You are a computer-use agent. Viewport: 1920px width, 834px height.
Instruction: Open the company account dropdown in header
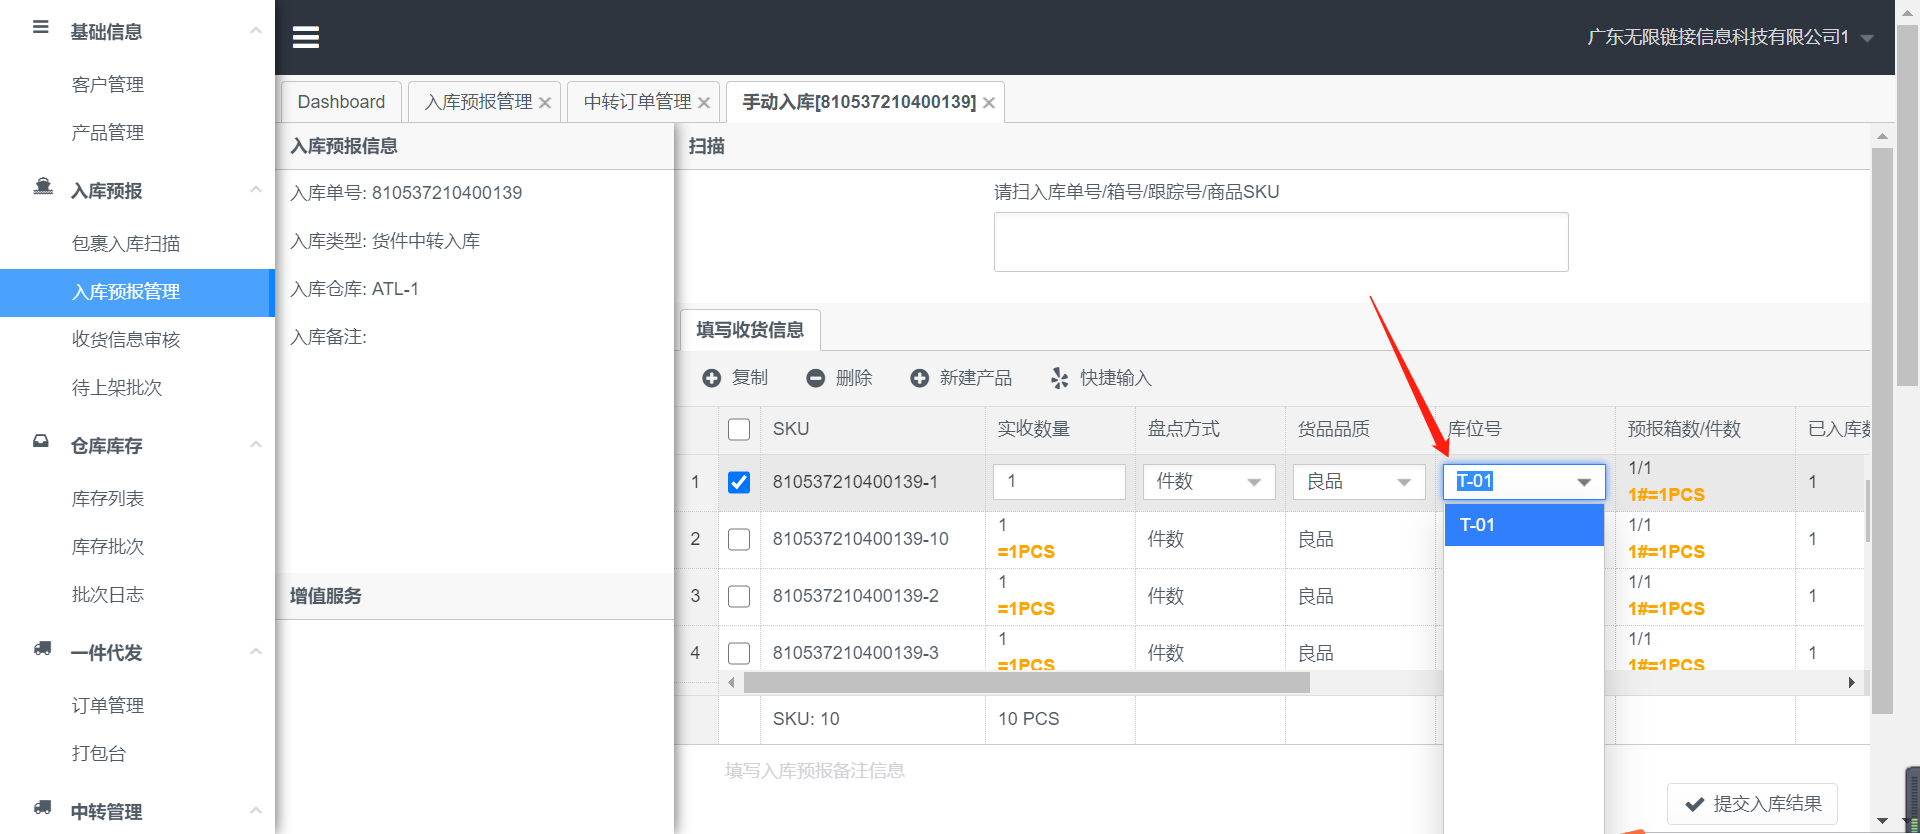(1867, 38)
